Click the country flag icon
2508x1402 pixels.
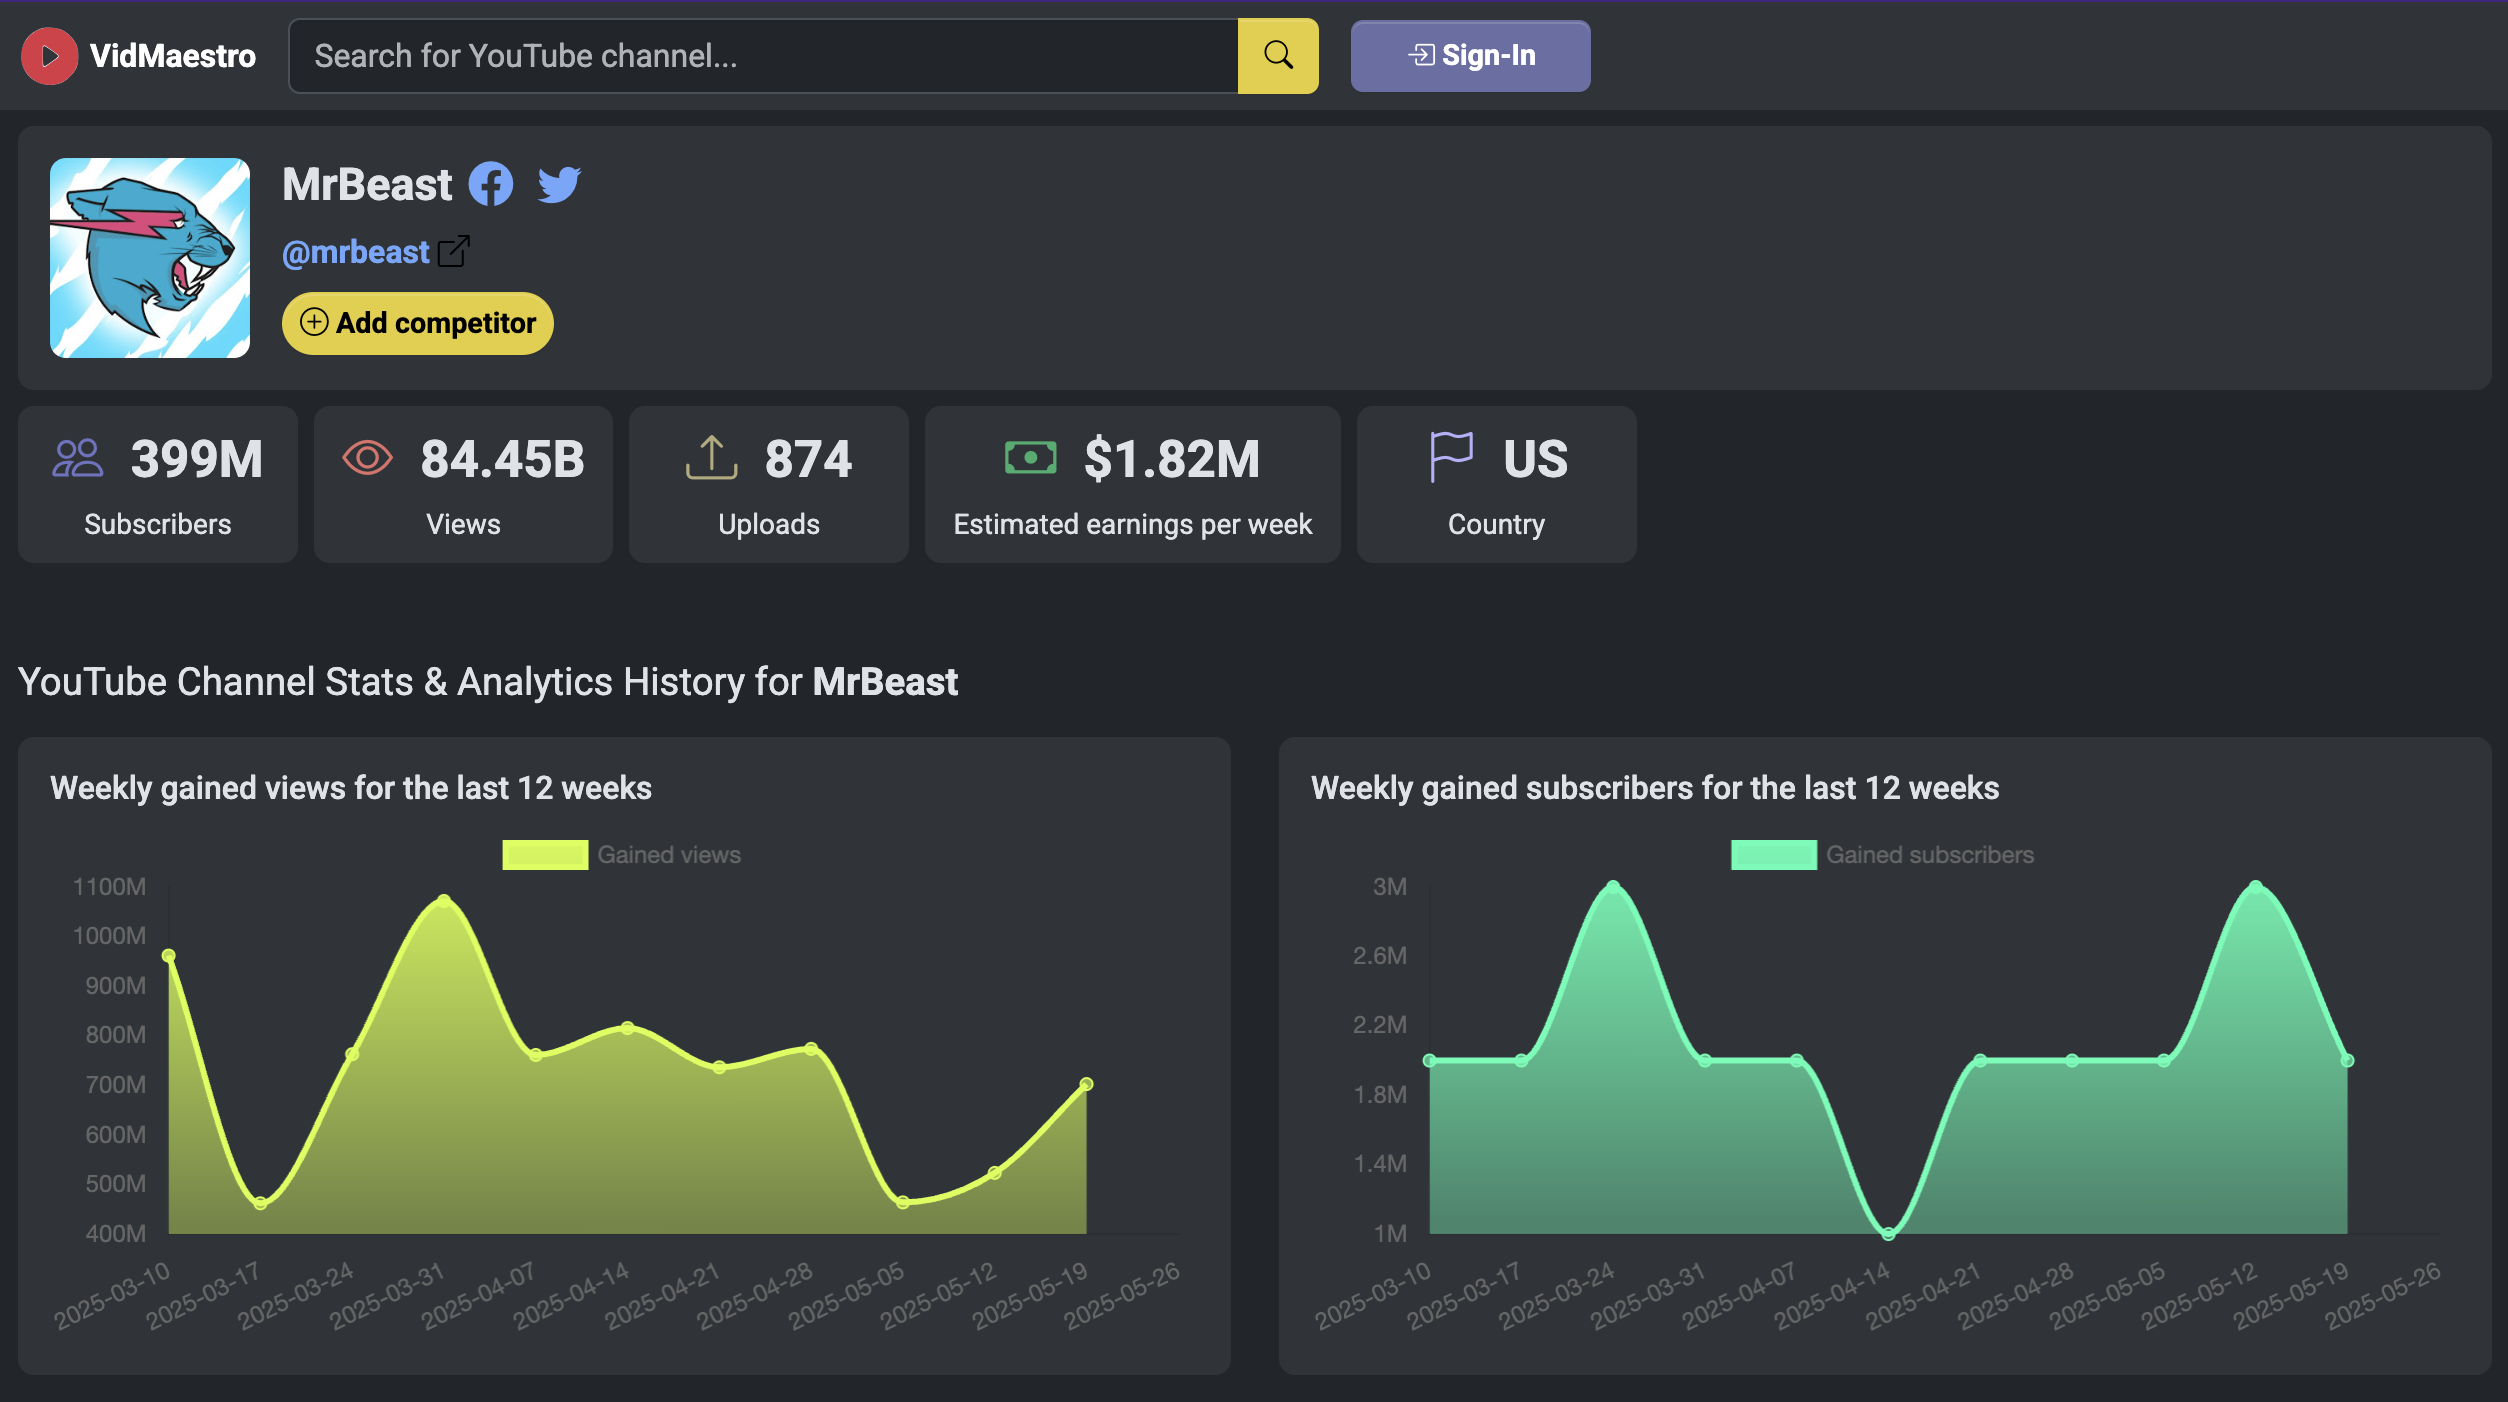coord(1451,457)
